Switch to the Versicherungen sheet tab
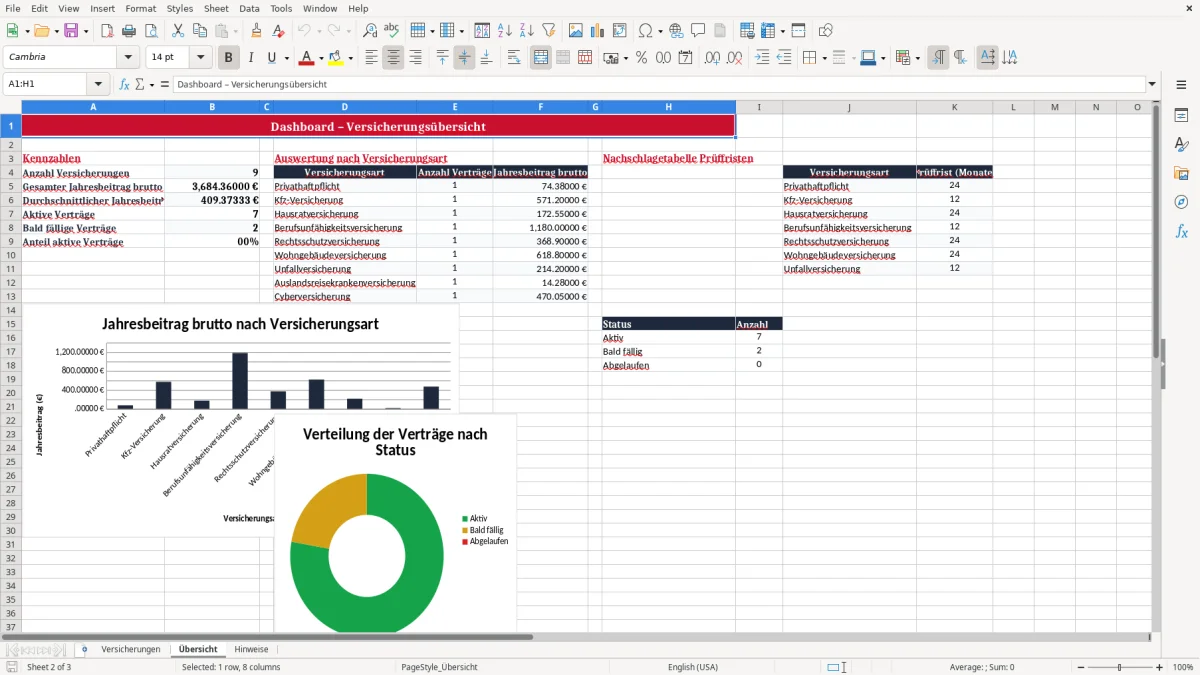Image resolution: width=1200 pixels, height=675 pixels. pos(131,649)
